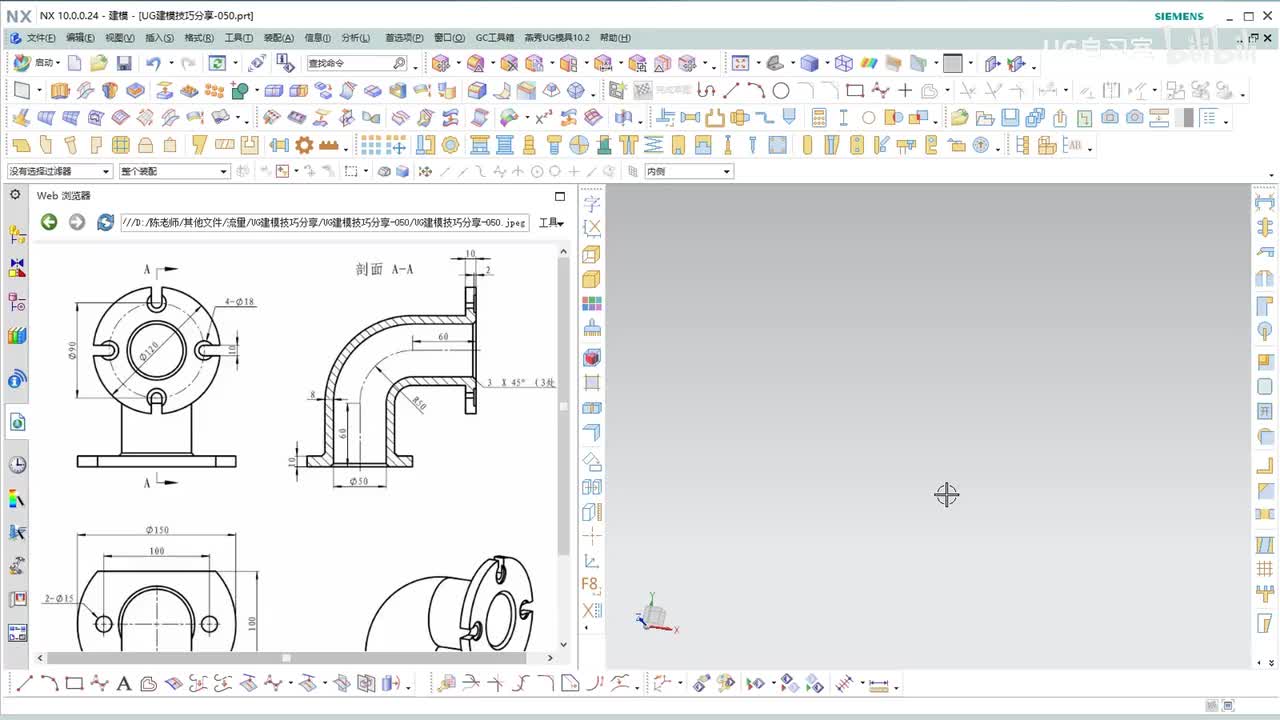Click the 工具 button in browser panel
The image size is (1280, 720).
[551, 223]
